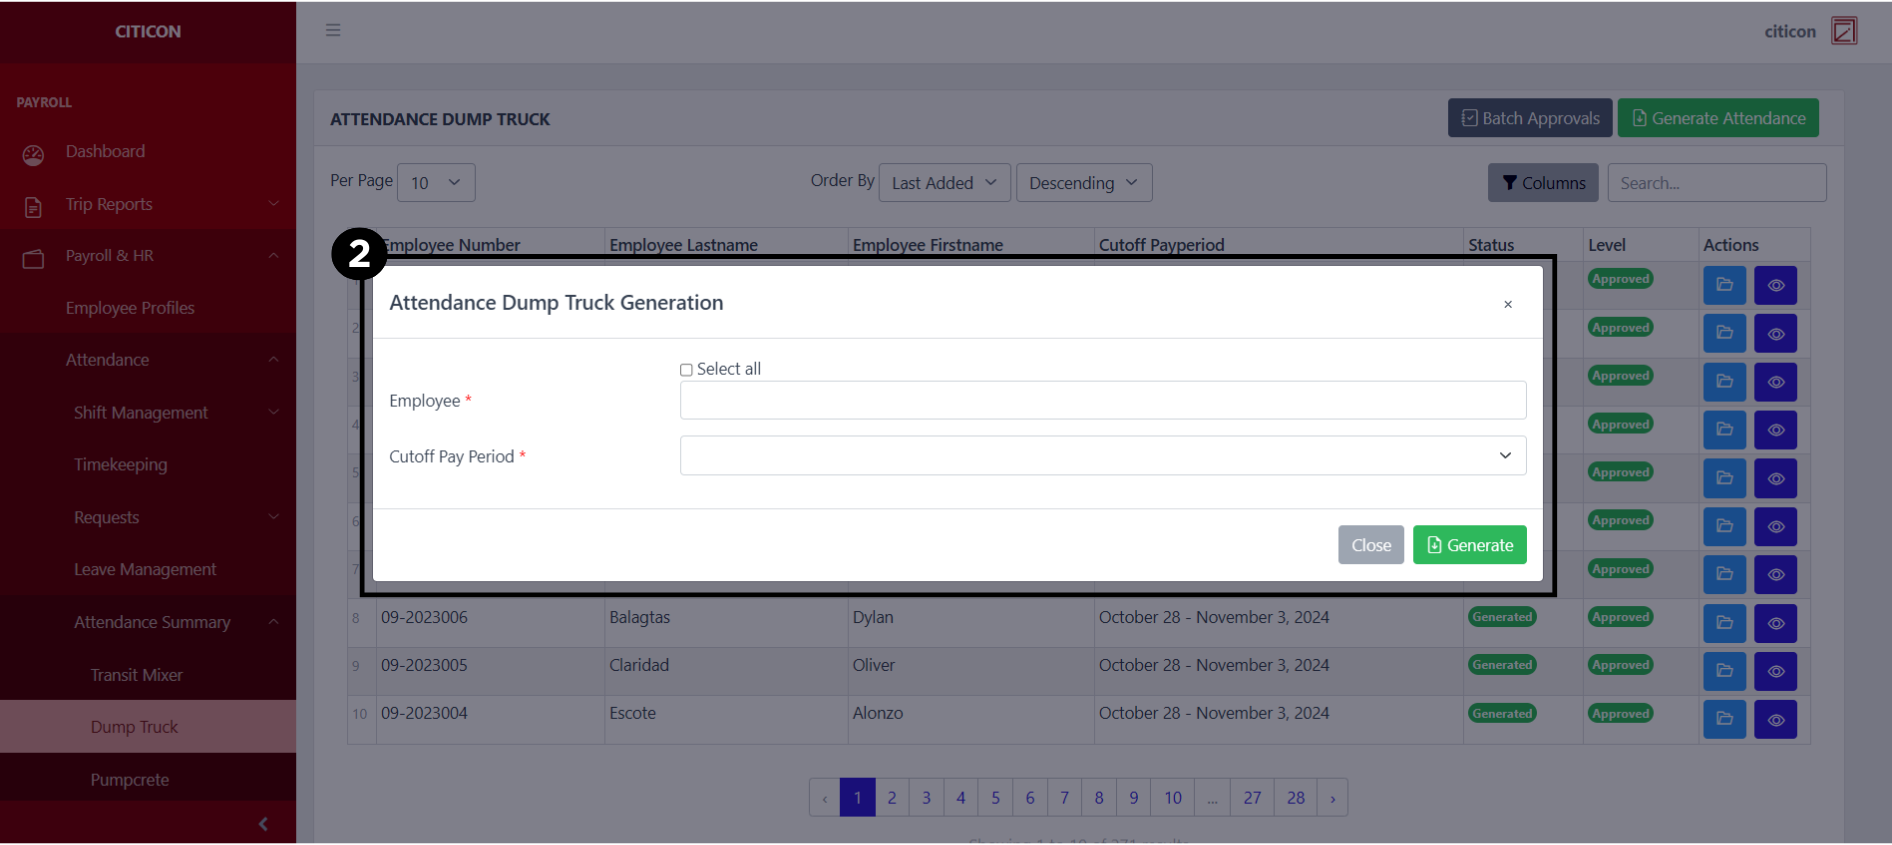View Claridad attendance with eye icon

tap(1775, 670)
